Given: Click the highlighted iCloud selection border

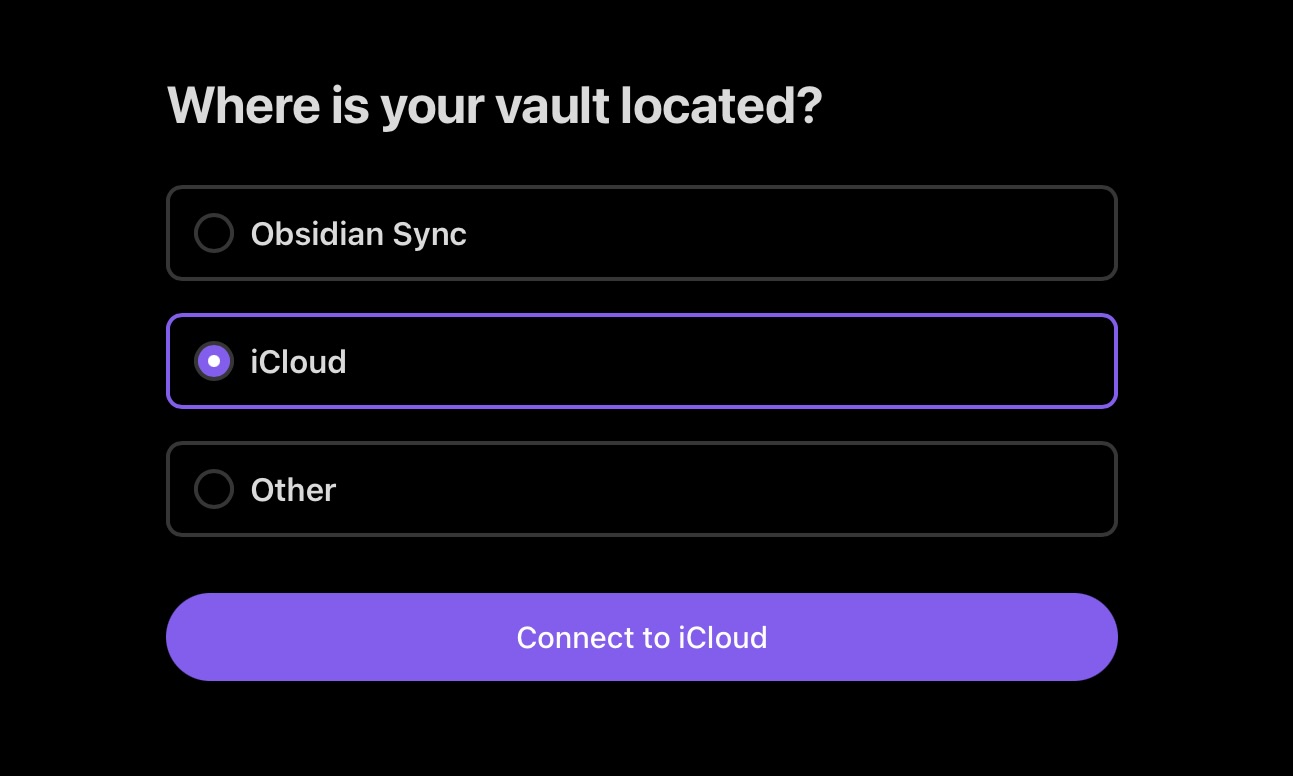Looking at the screenshot, I should pyautogui.click(x=642, y=315).
